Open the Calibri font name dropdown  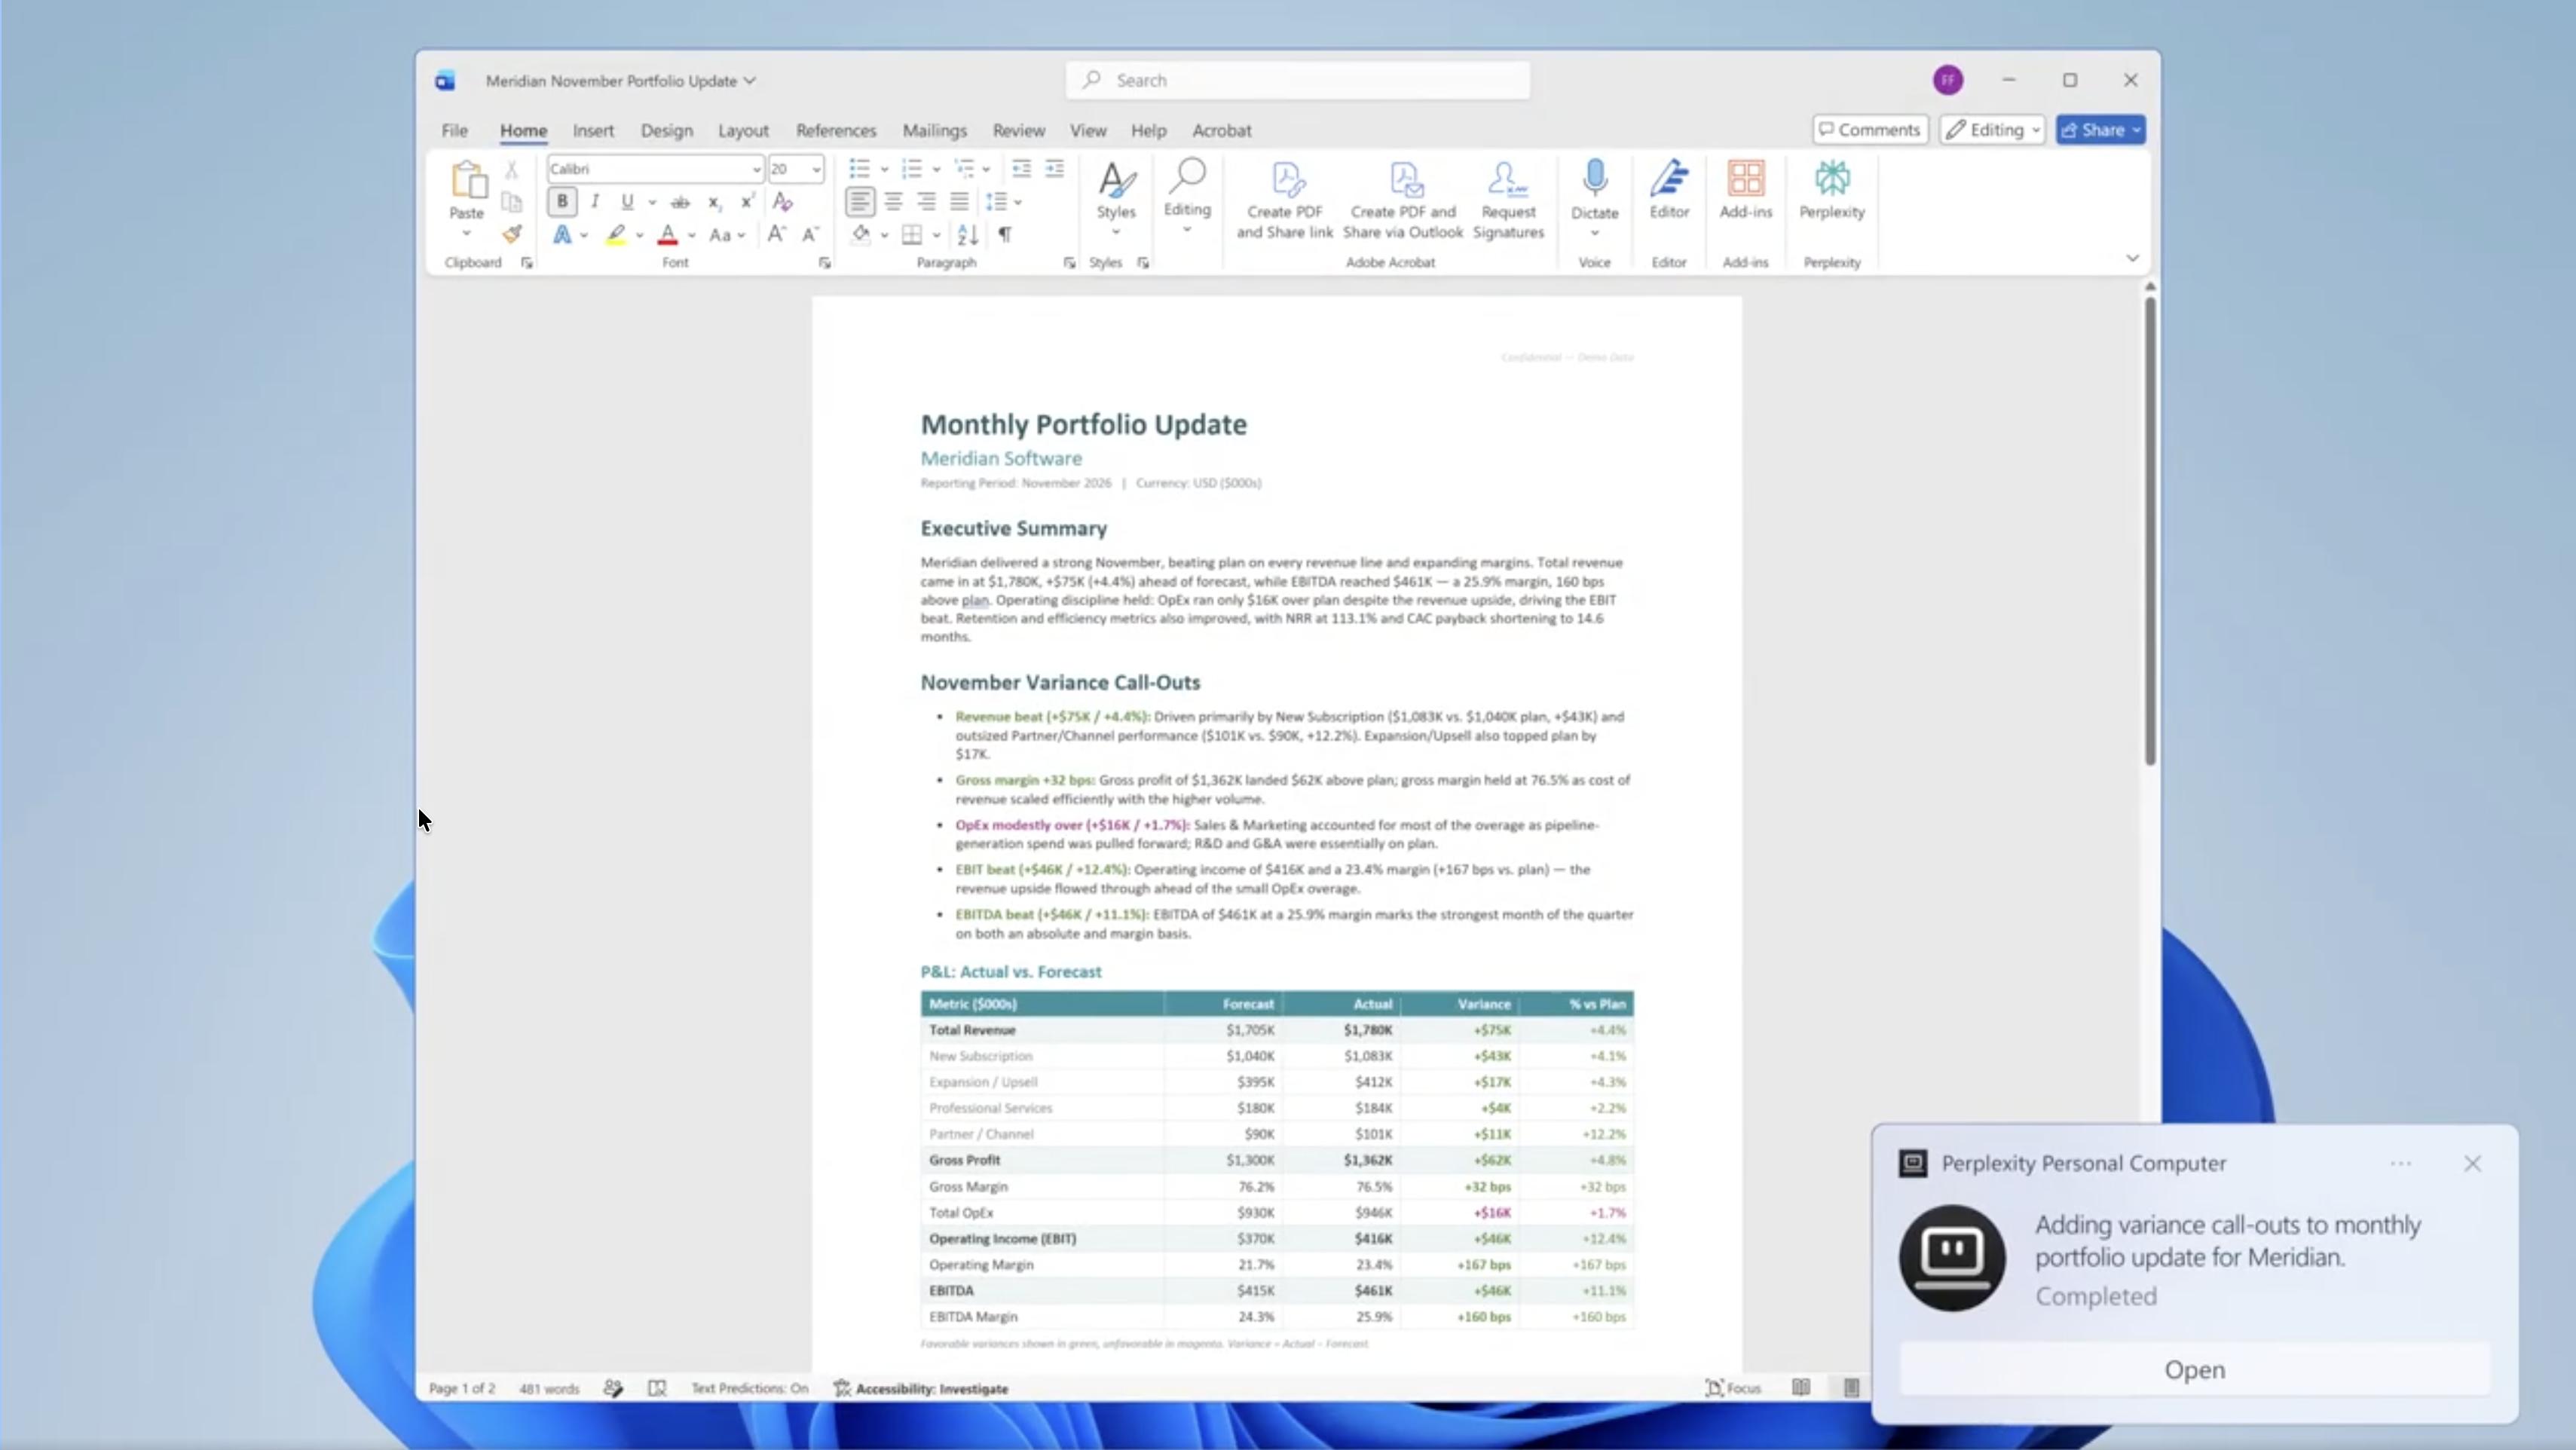pyautogui.click(x=756, y=169)
